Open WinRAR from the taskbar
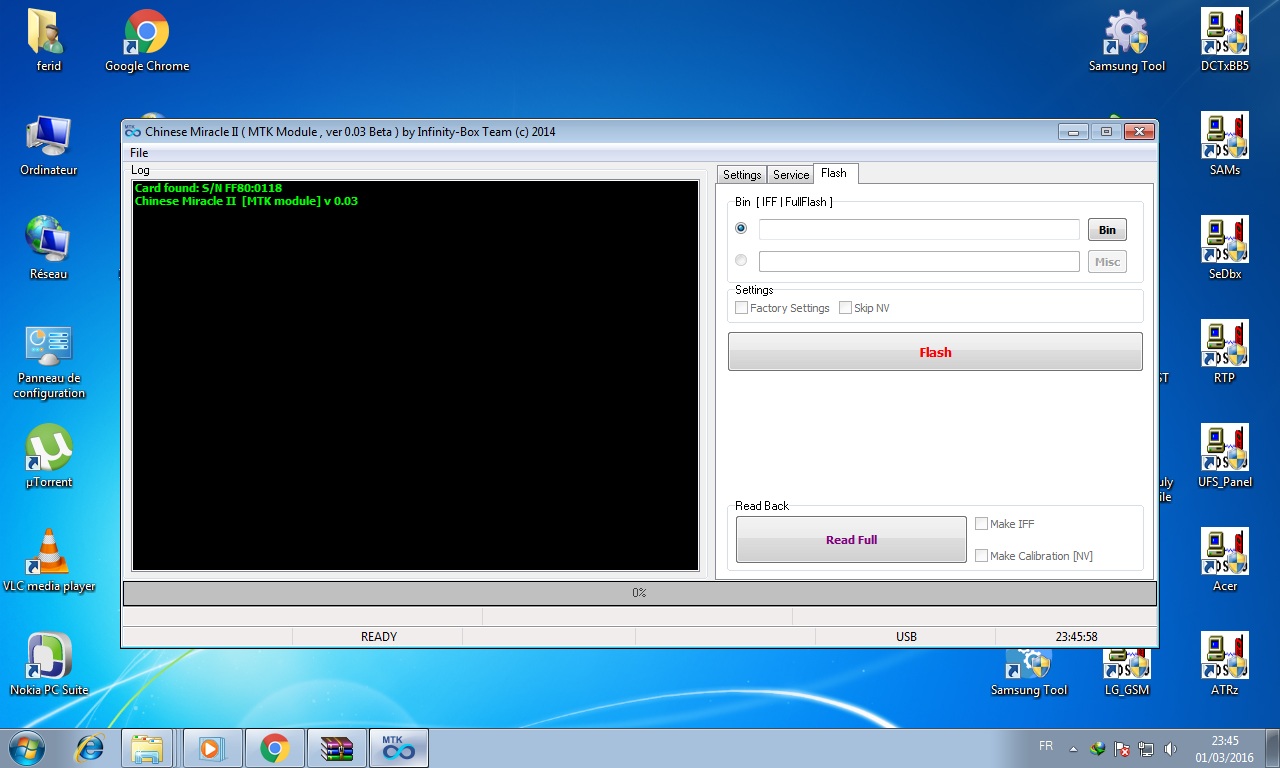Viewport: 1280px width, 768px height. click(x=336, y=748)
